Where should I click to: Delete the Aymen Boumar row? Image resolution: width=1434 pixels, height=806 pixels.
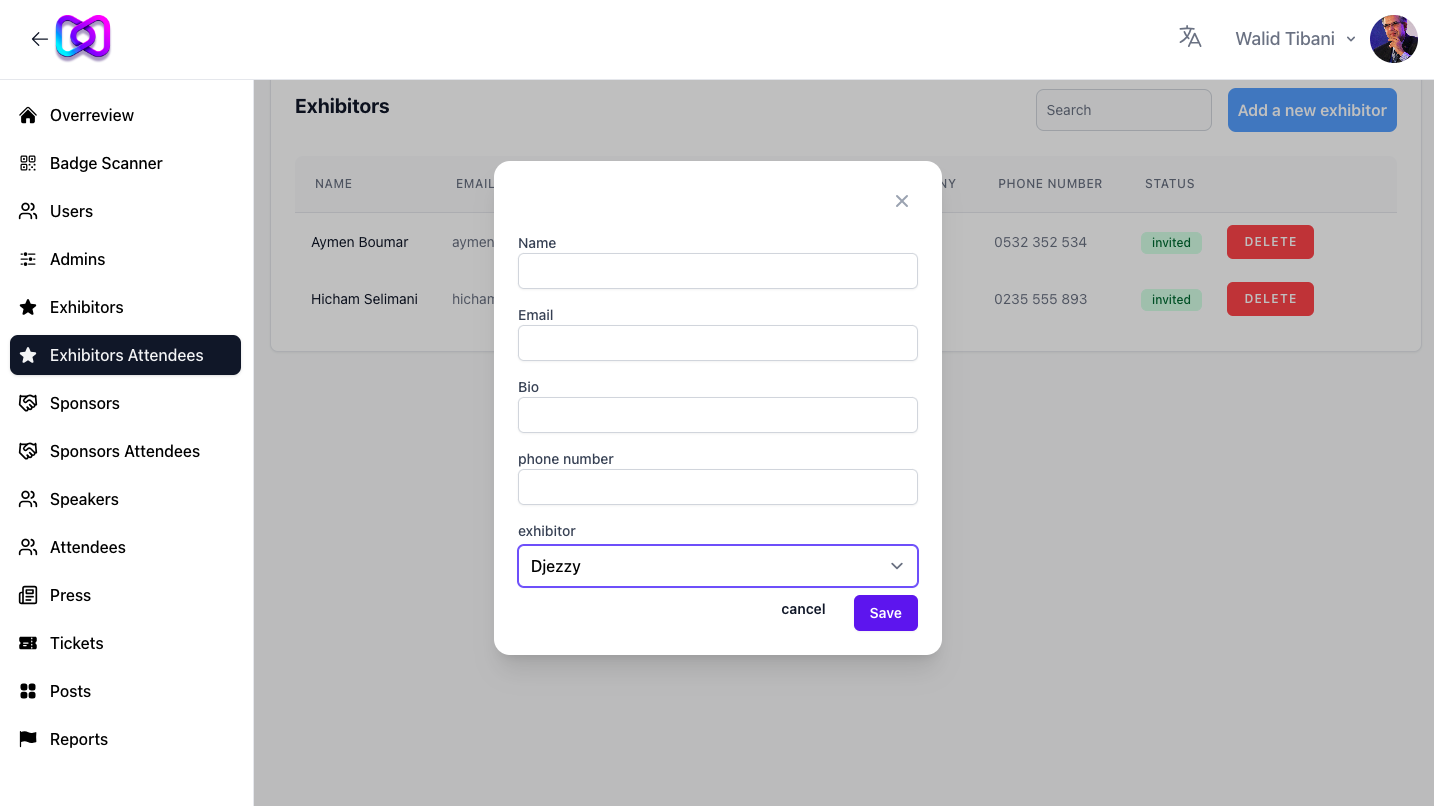[x=1269, y=242]
